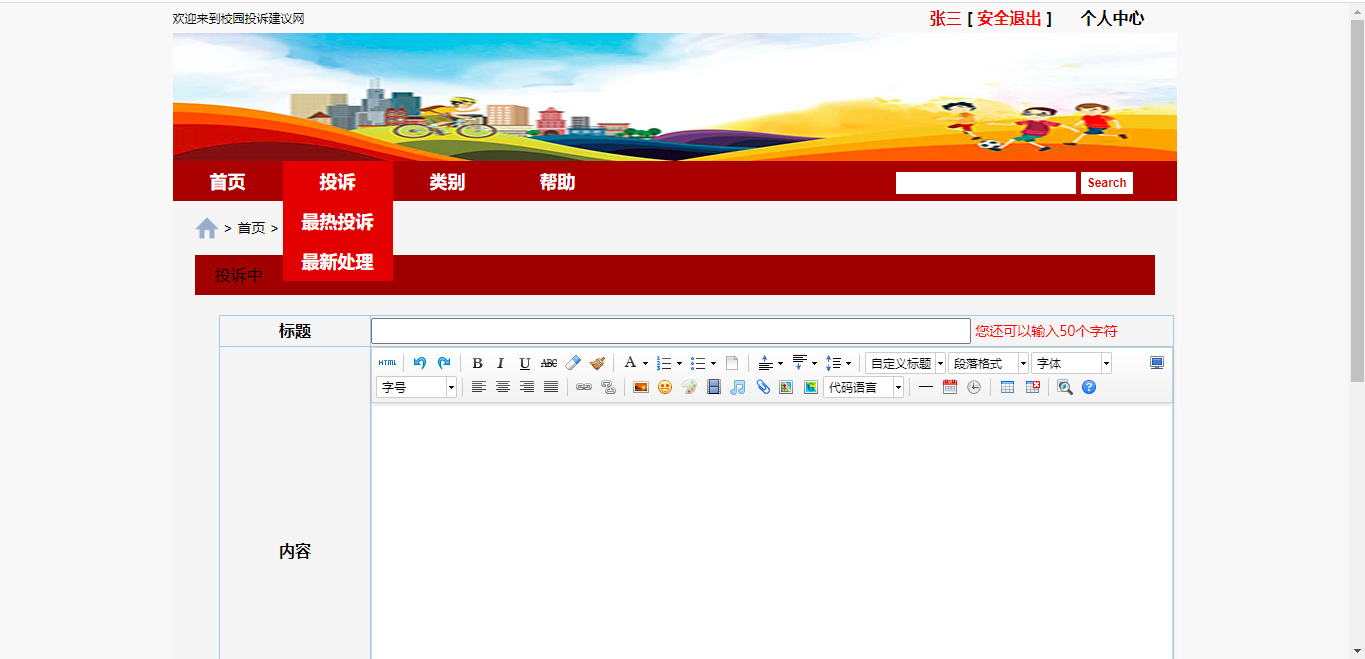
Task: Click paragraph spacing before icon
Action: pos(768,363)
